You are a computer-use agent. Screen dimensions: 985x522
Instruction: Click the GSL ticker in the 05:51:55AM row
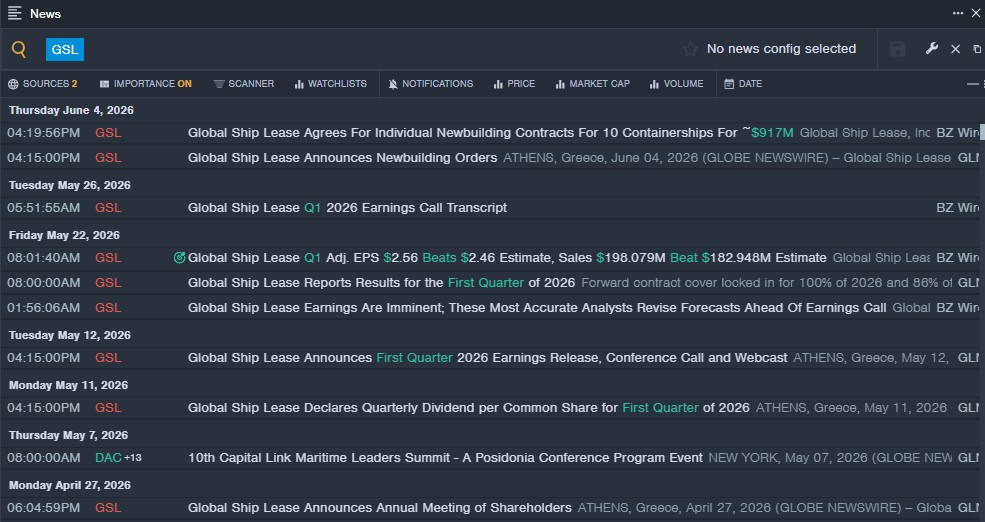(x=108, y=207)
